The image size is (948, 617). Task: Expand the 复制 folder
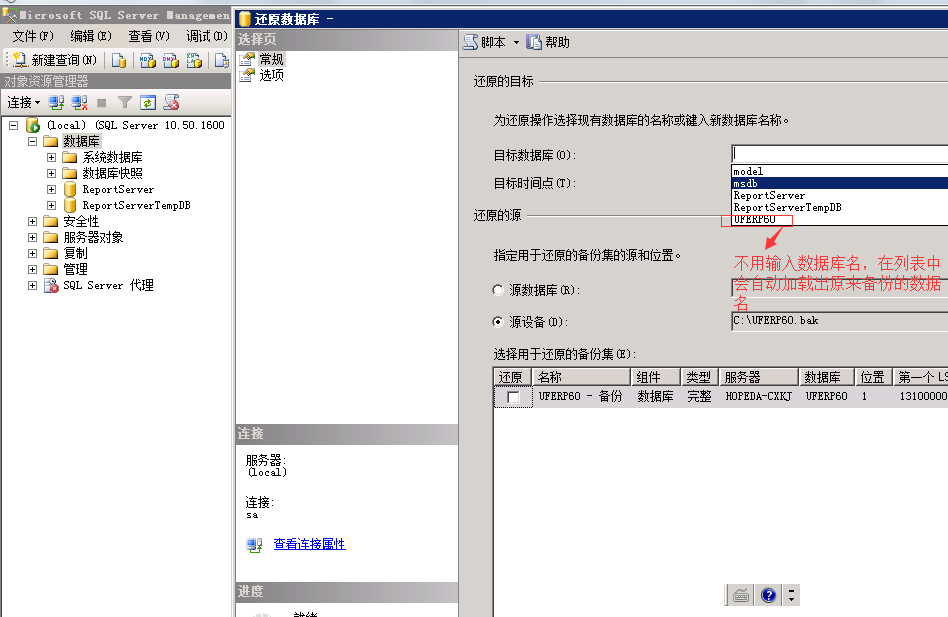(x=33, y=253)
